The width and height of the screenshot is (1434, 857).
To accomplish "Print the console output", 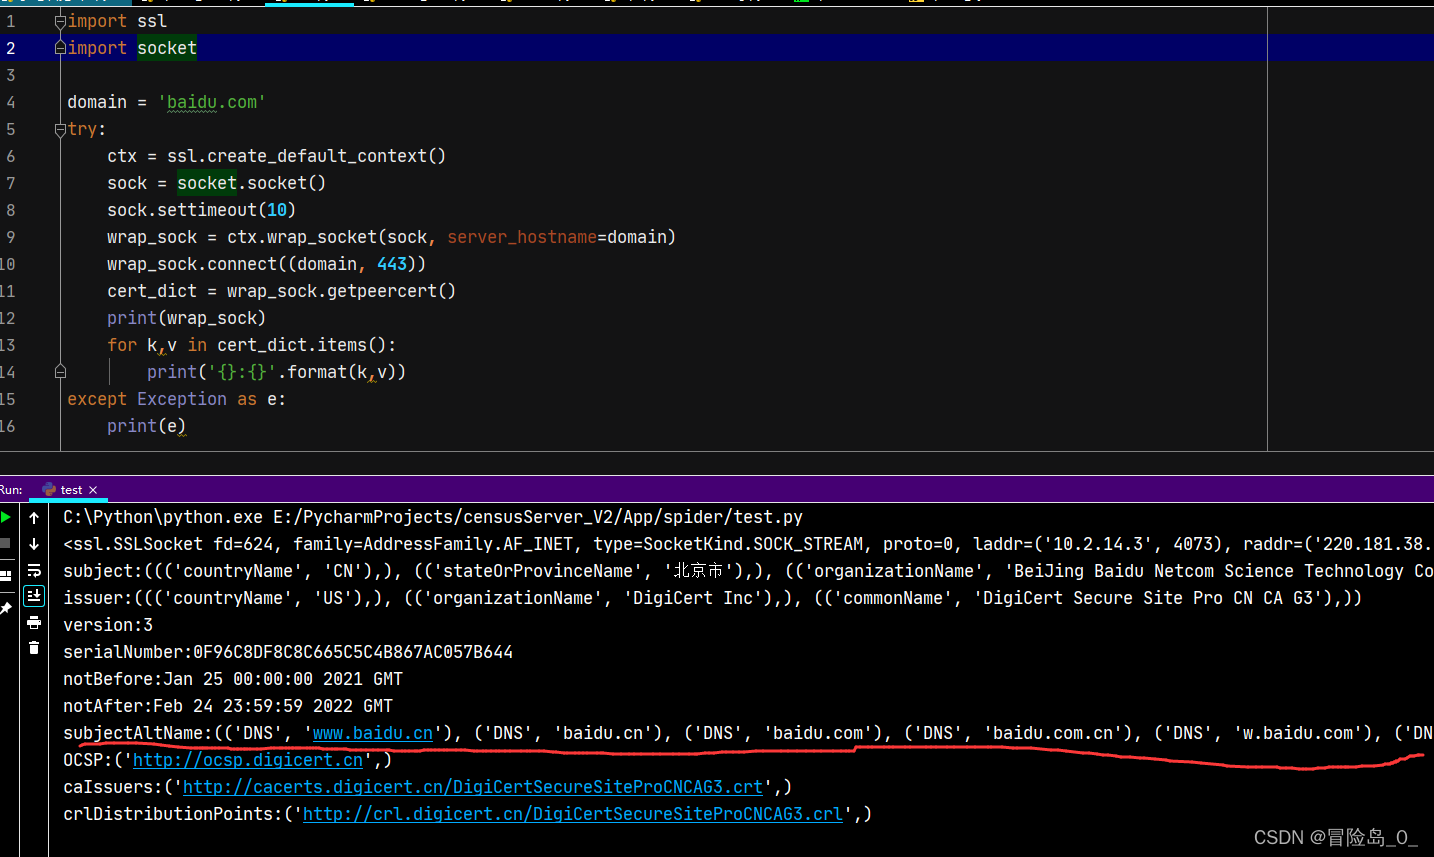I will (x=33, y=622).
